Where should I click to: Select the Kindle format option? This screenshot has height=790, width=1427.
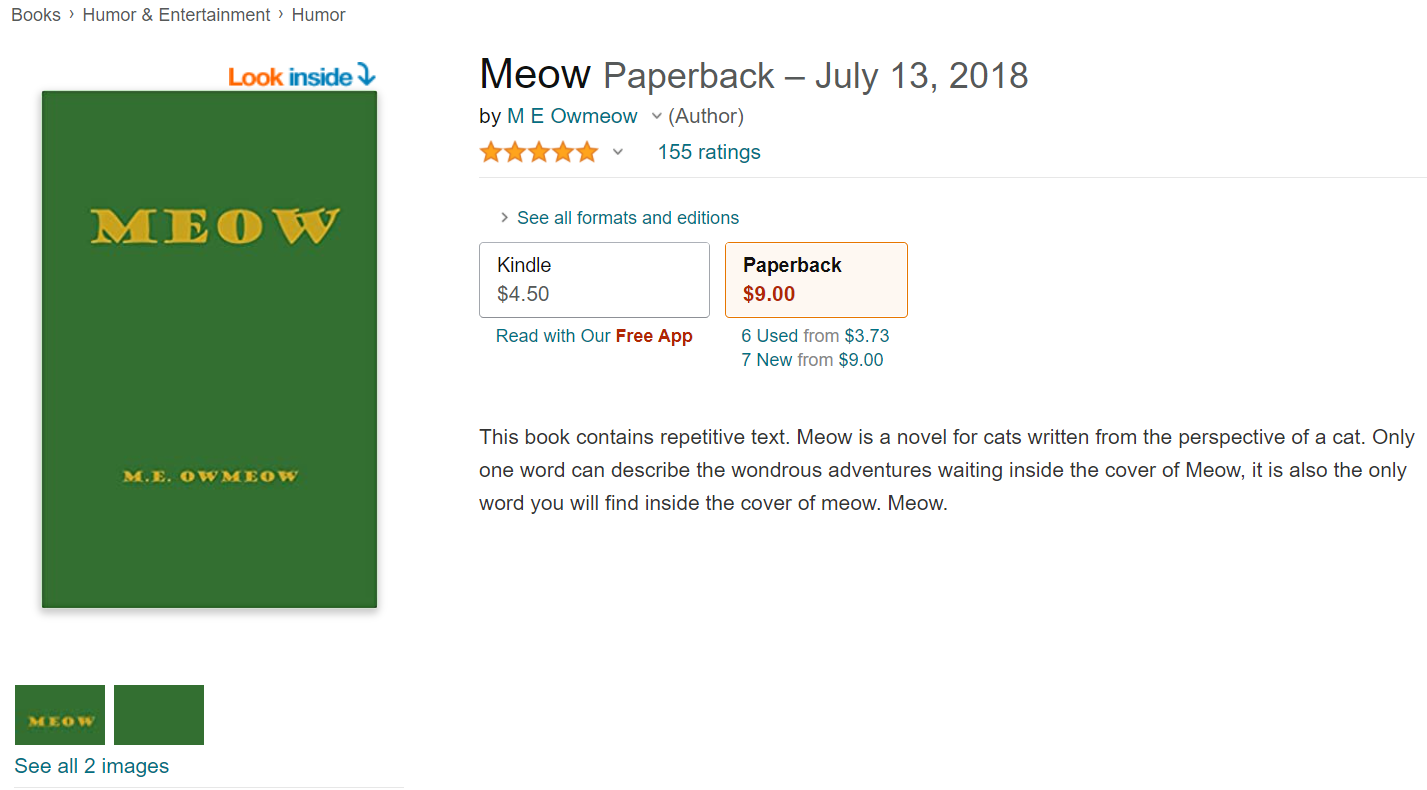click(x=594, y=279)
